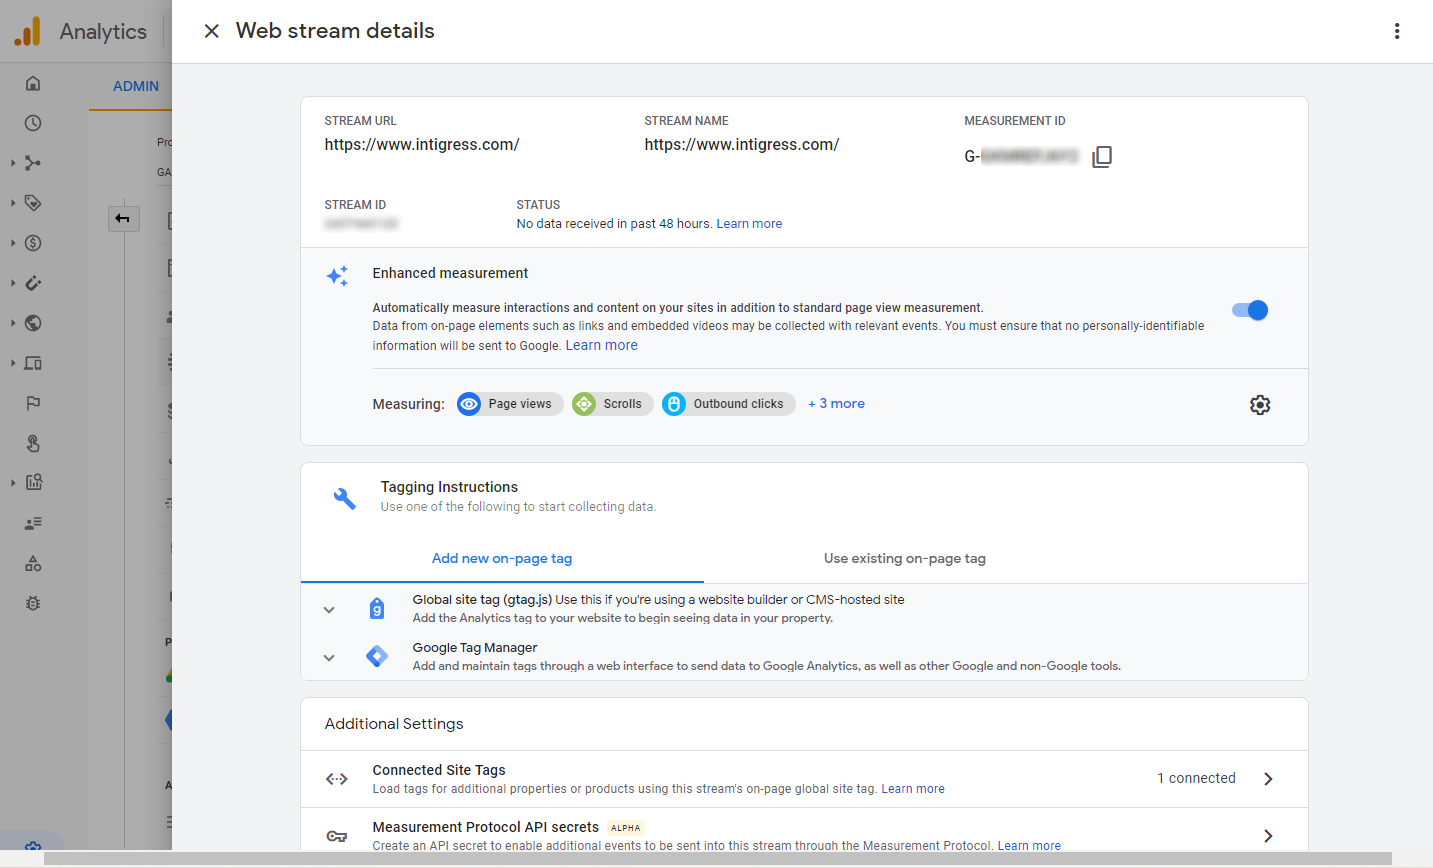Toggle the Enhanced measurement switch

click(x=1250, y=310)
